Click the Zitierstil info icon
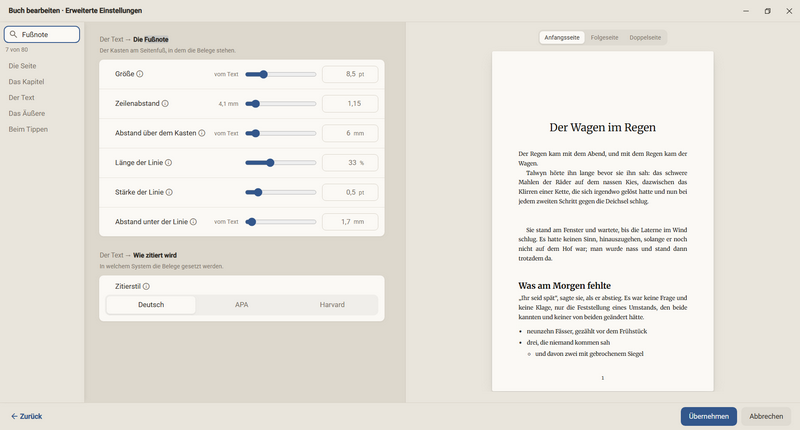This screenshot has width=800, height=430. 146,287
